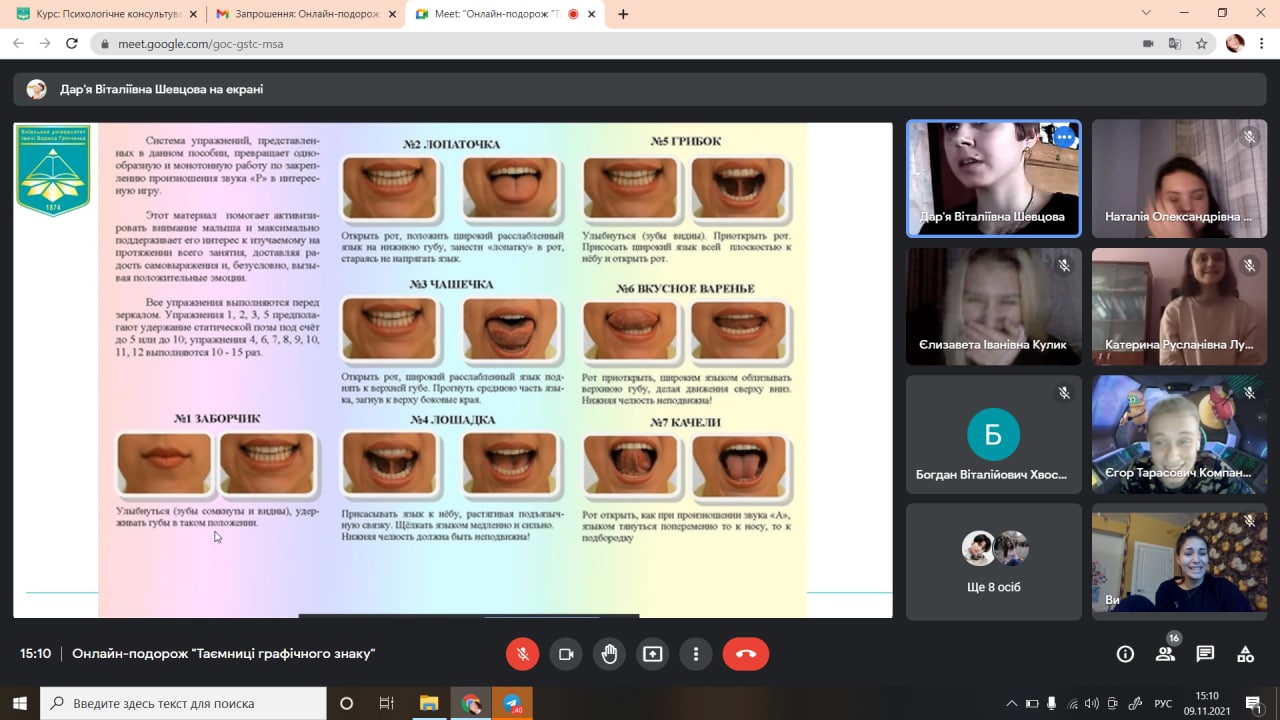Toggle the camera on or off
The height and width of the screenshot is (720, 1280).
[566, 654]
